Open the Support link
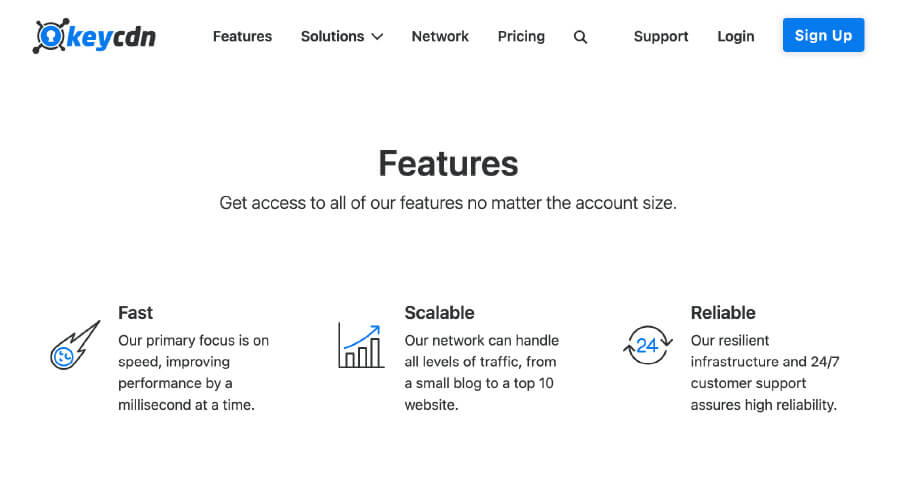This screenshot has height=484, width=901. pos(661,36)
